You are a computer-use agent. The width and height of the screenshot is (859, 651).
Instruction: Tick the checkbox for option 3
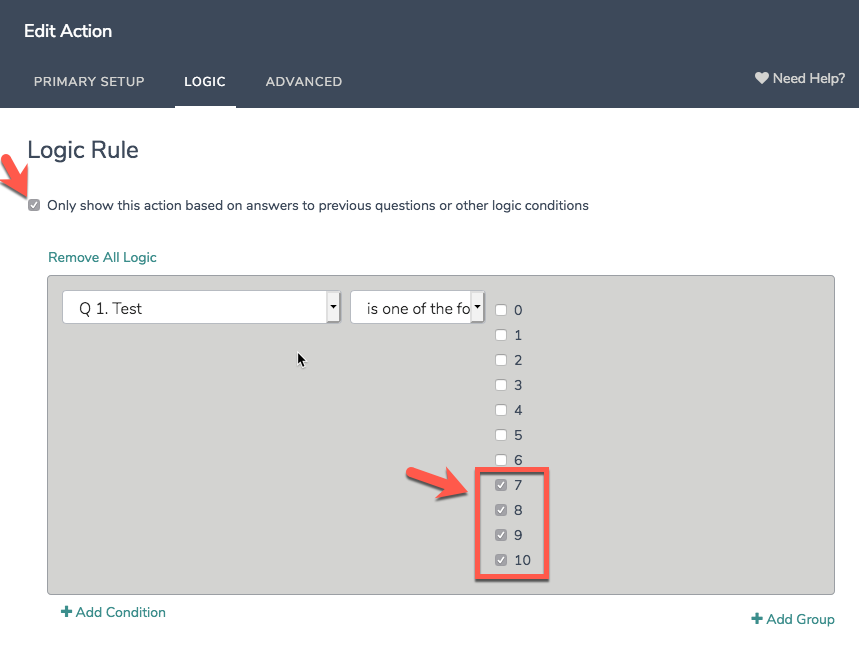501,385
